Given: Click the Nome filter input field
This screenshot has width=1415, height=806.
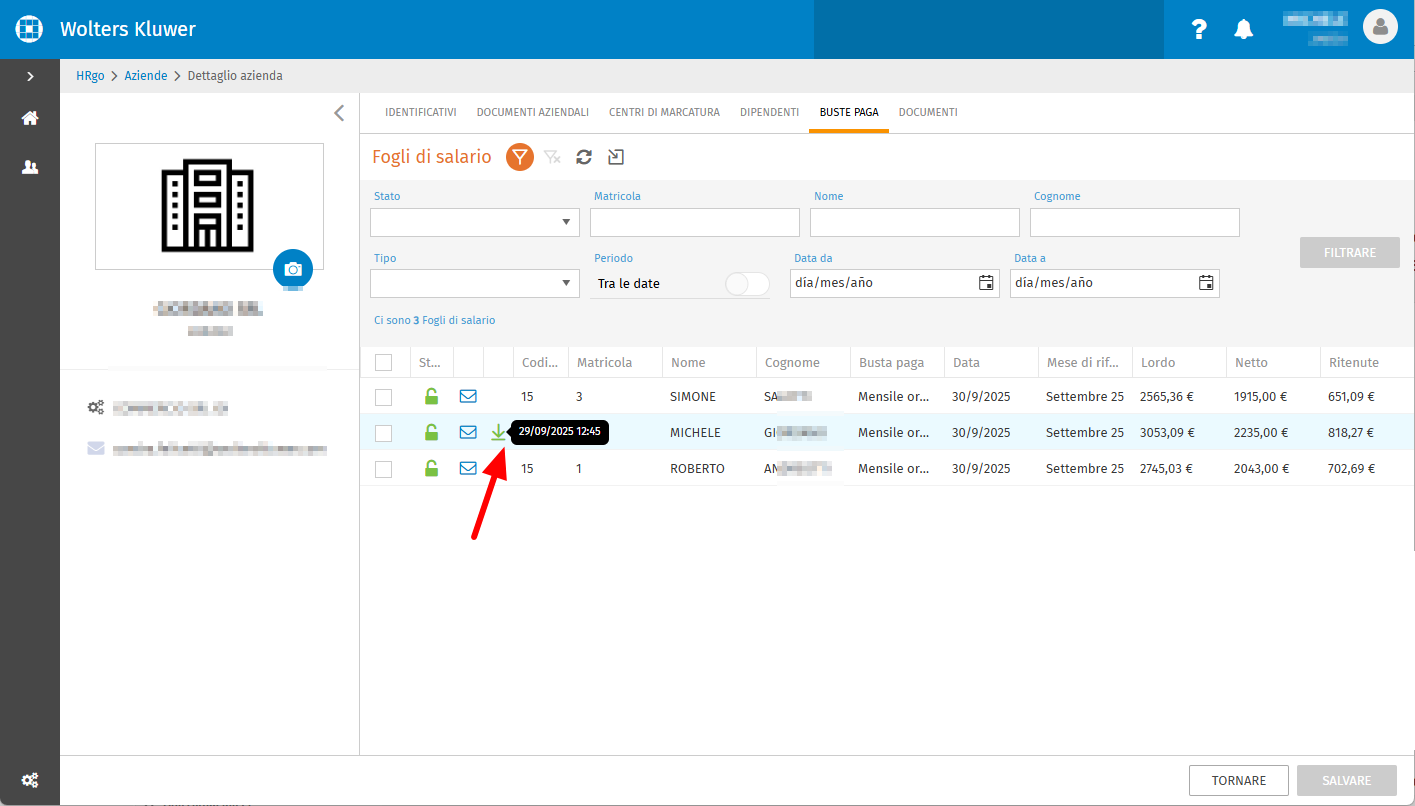Looking at the screenshot, I should coord(915,222).
